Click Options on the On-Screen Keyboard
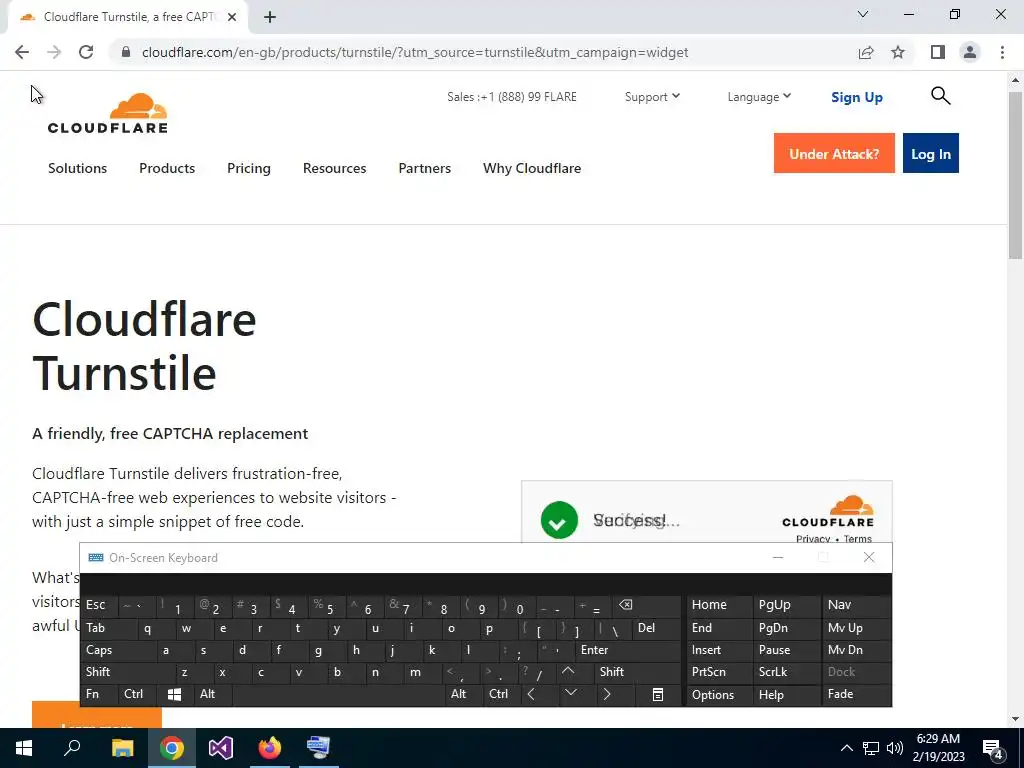 (718, 694)
